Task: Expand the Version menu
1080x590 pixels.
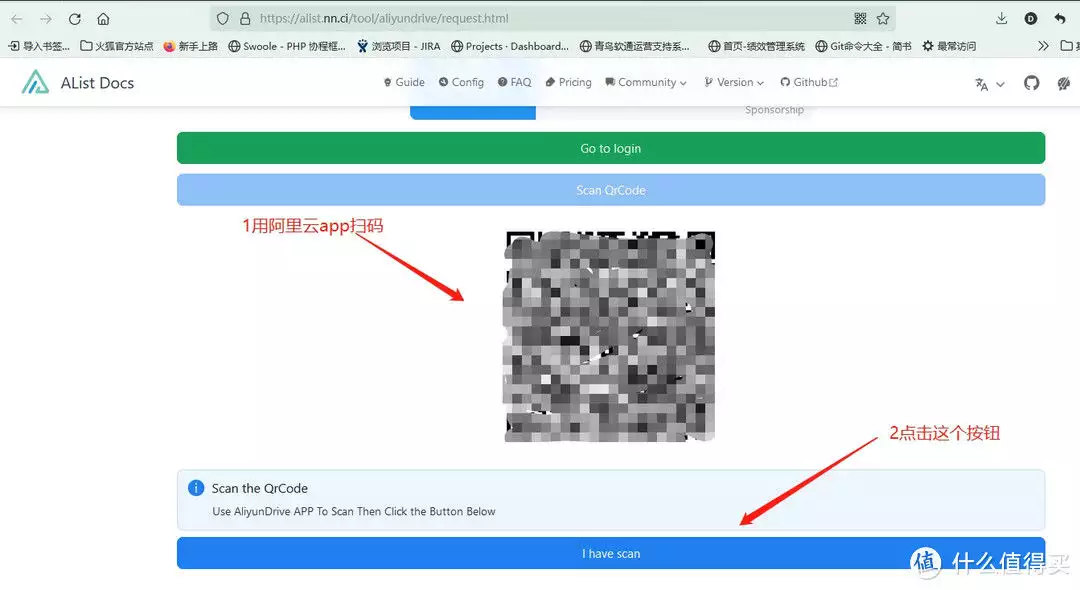Action: (x=734, y=82)
